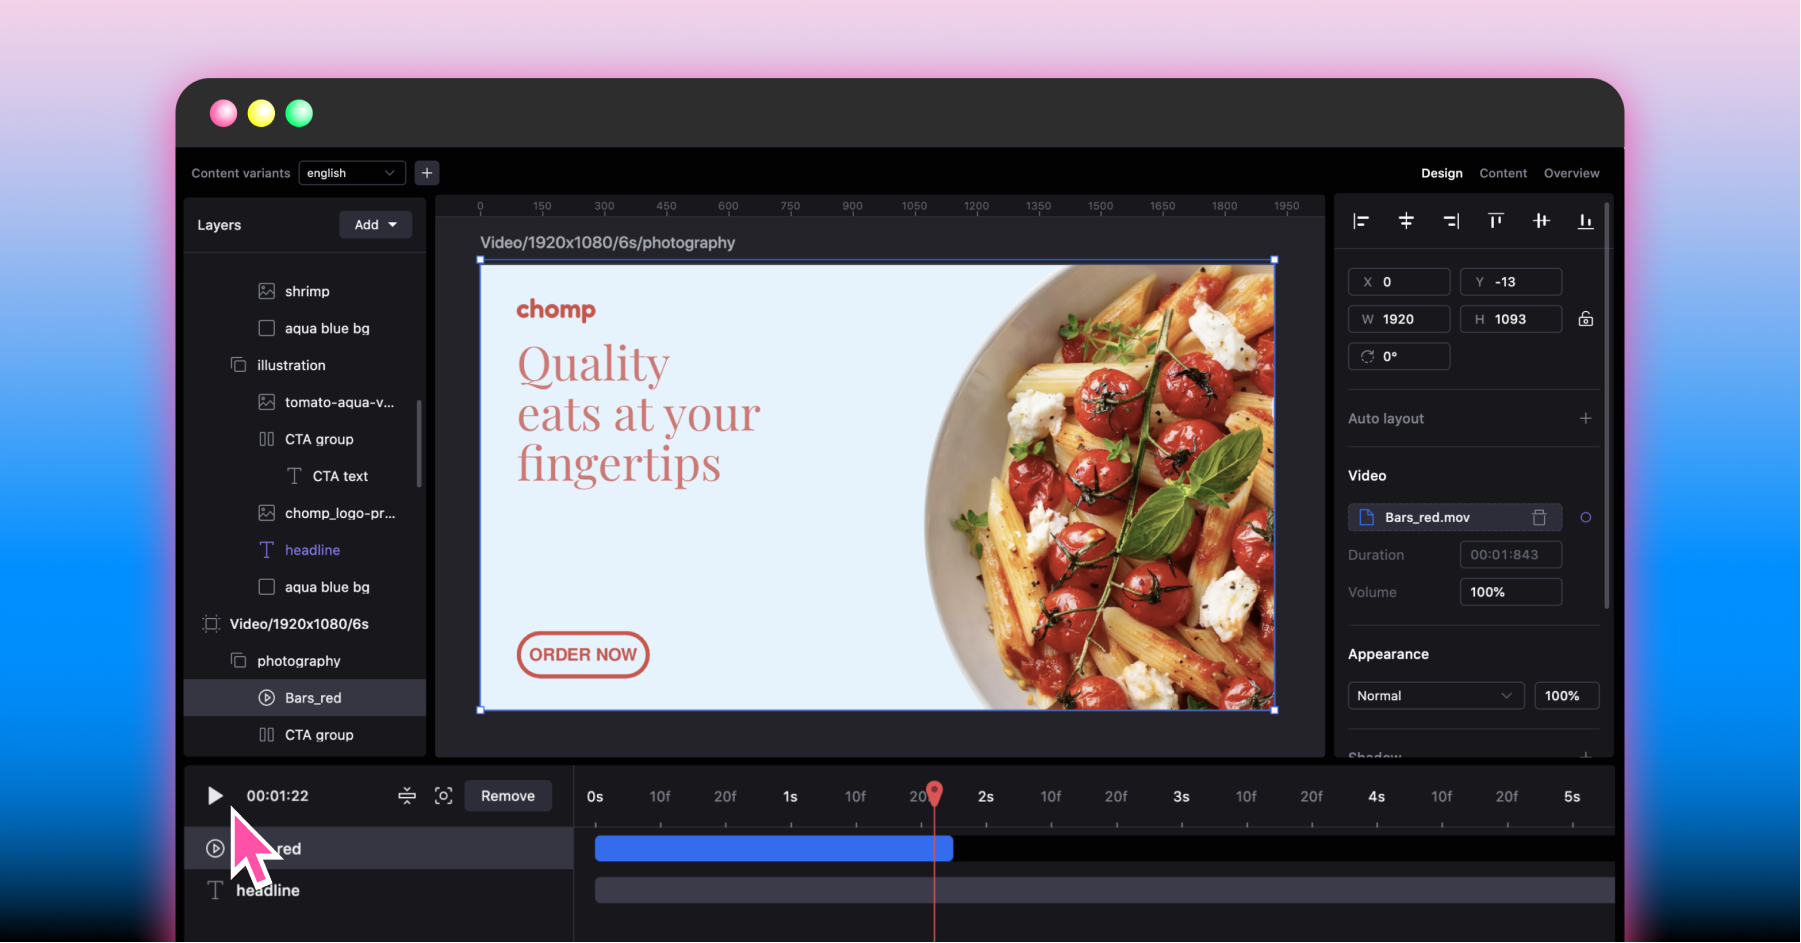Click the chomp logo on canvas
This screenshot has height=943, width=1801.
(556, 310)
